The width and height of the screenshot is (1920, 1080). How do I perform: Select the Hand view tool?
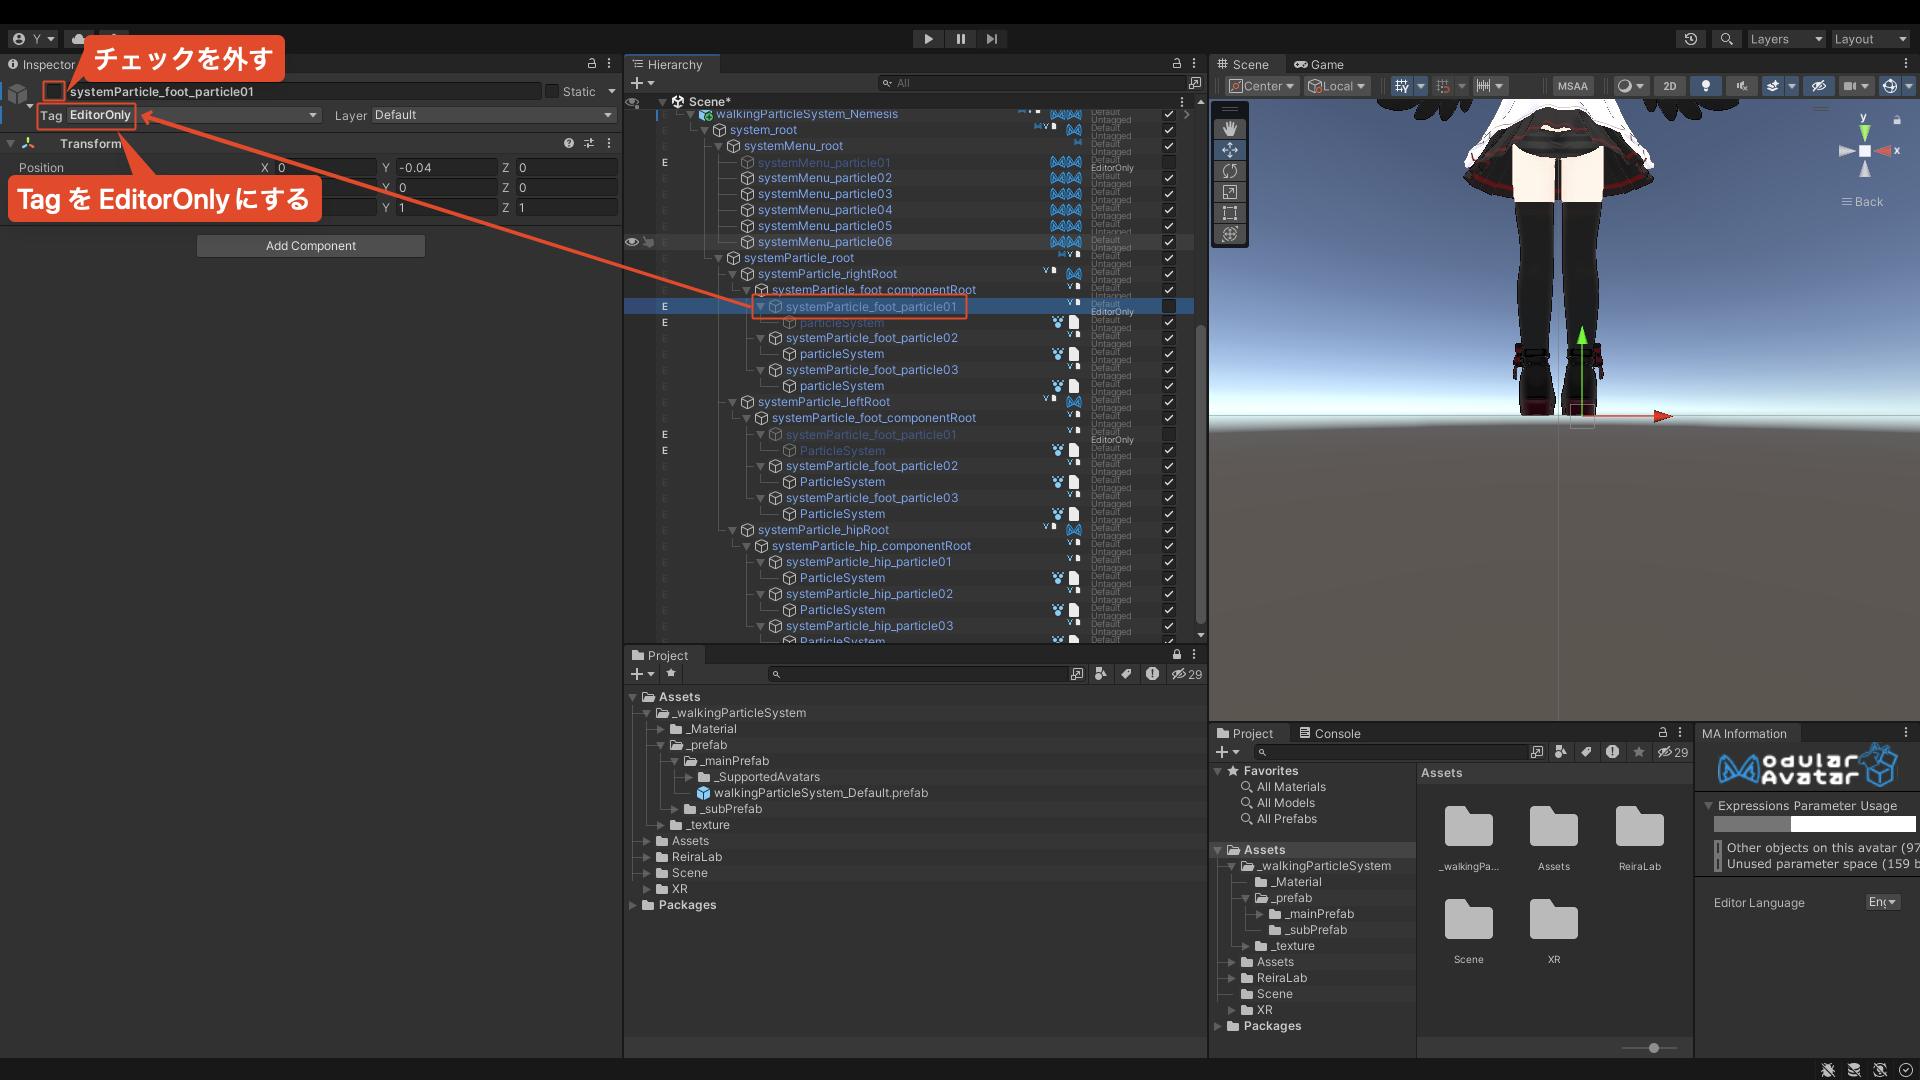point(1230,129)
